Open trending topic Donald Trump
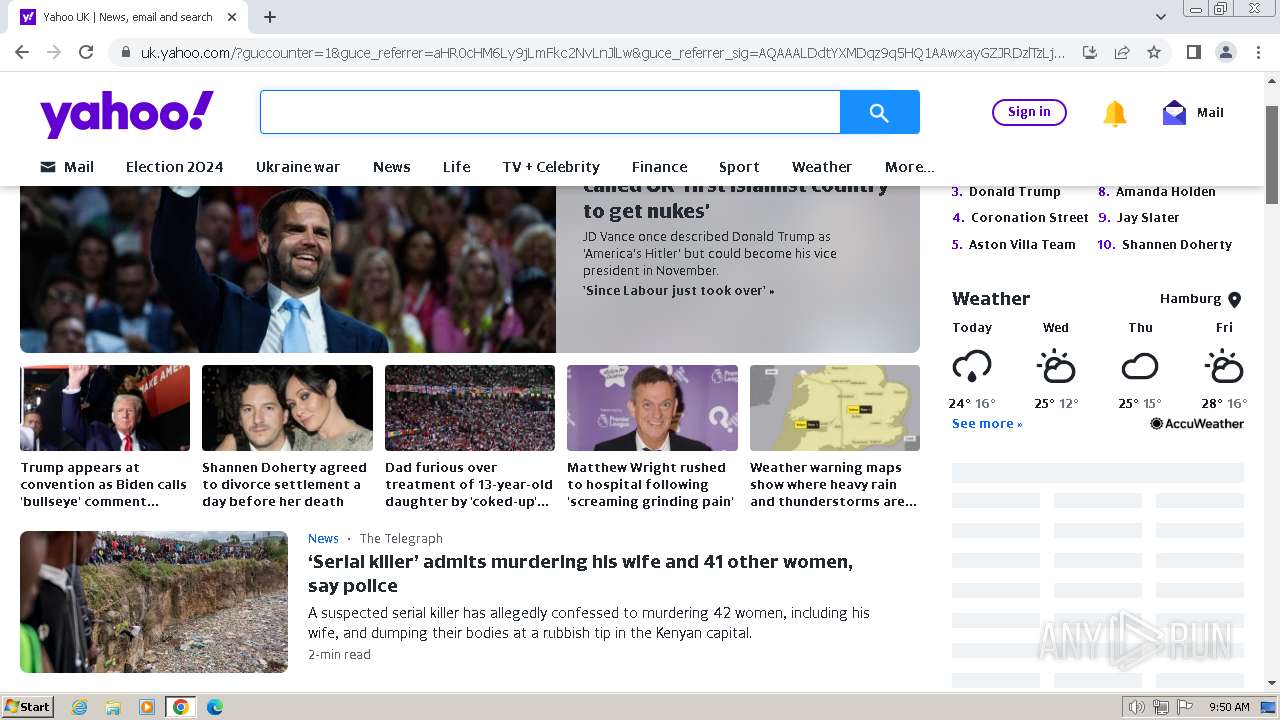This screenshot has height=720, width=1280. [x=1014, y=192]
